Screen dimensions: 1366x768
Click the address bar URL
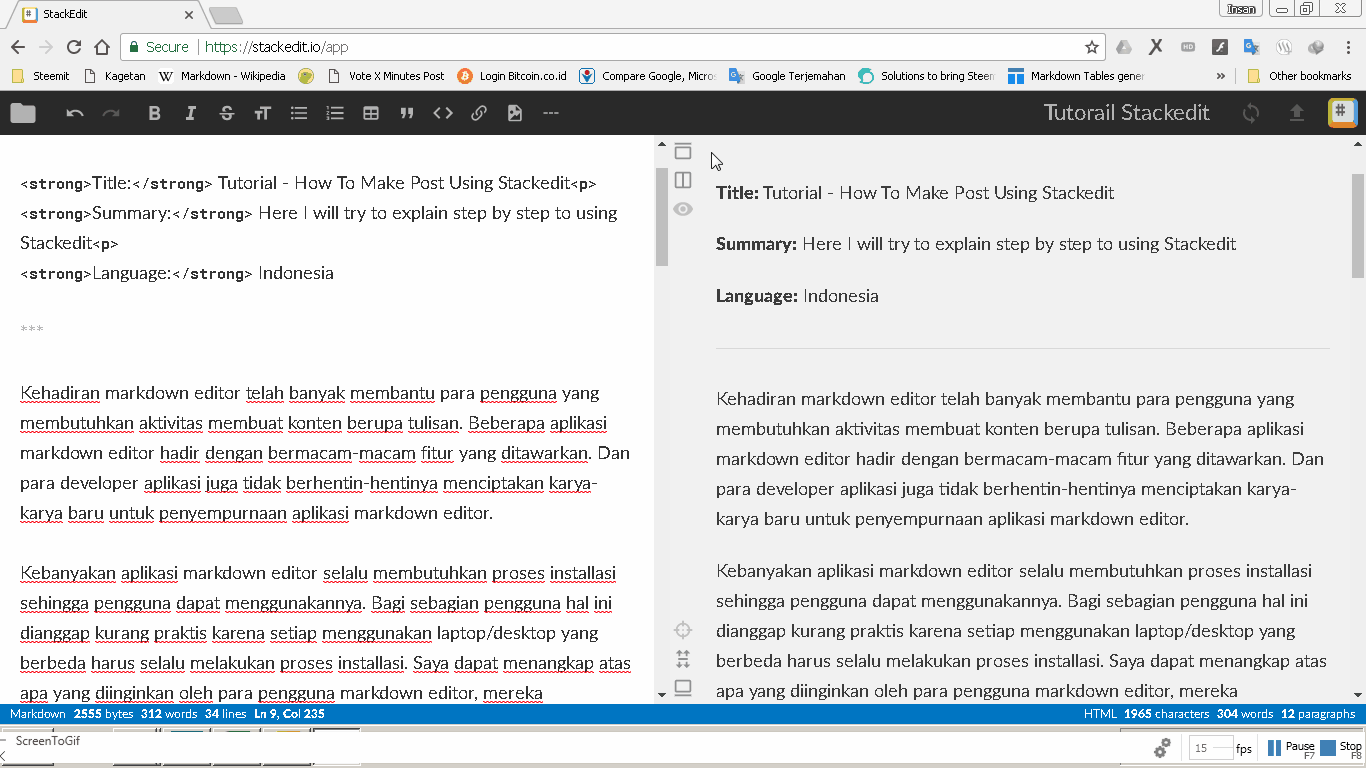(277, 47)
